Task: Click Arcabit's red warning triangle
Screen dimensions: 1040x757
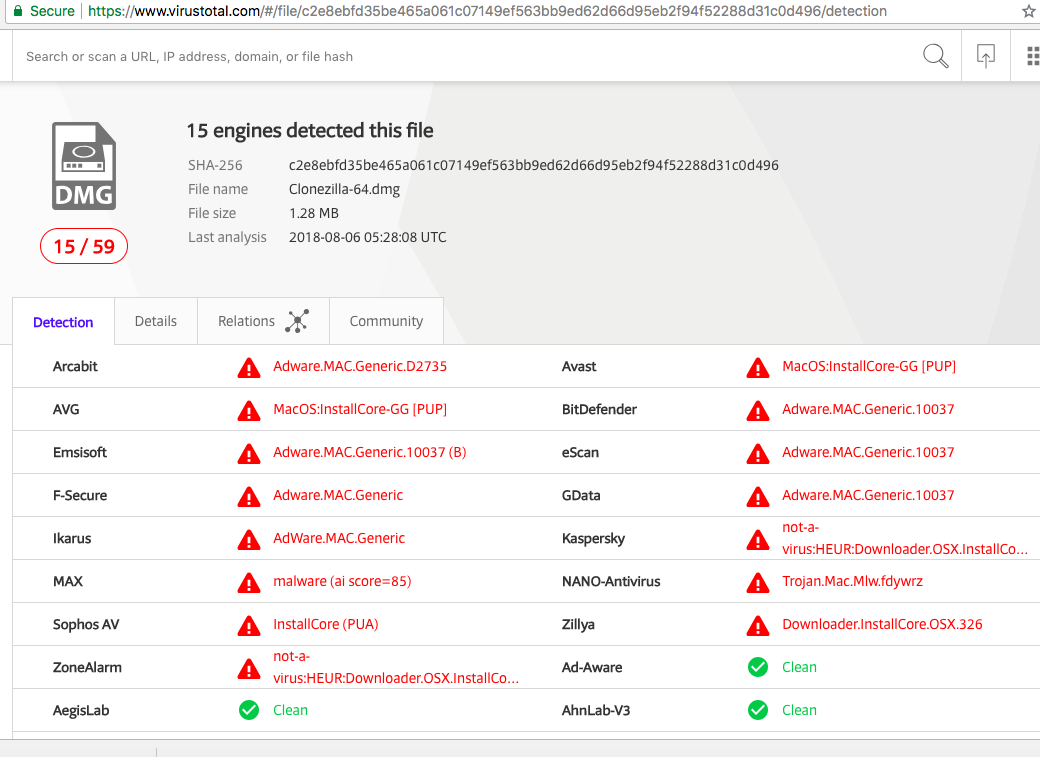Action: tap(249, 367)
